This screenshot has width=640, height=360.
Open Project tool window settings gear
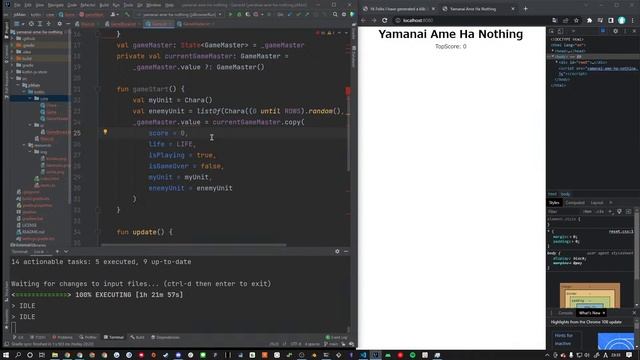coord(60,24)
